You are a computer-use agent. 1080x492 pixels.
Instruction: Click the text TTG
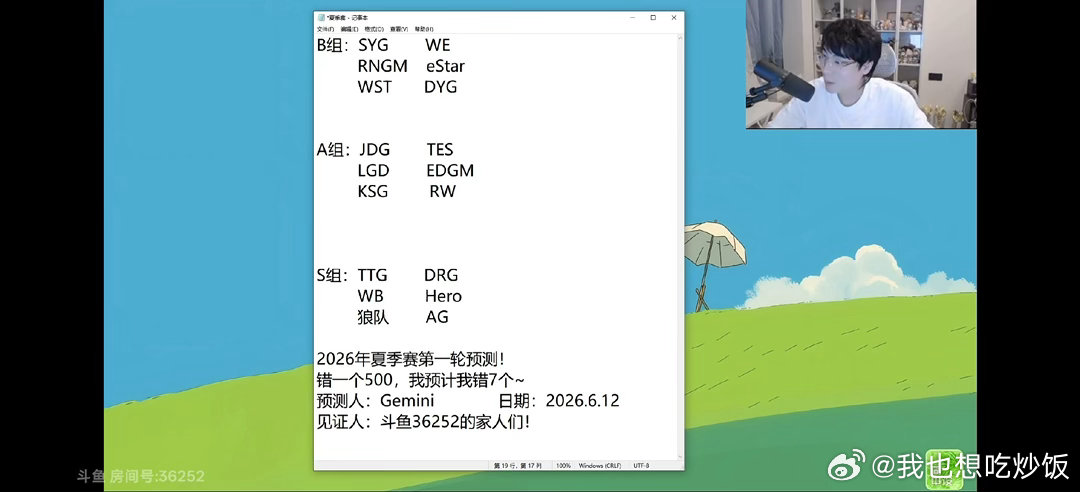coord(372,275)
